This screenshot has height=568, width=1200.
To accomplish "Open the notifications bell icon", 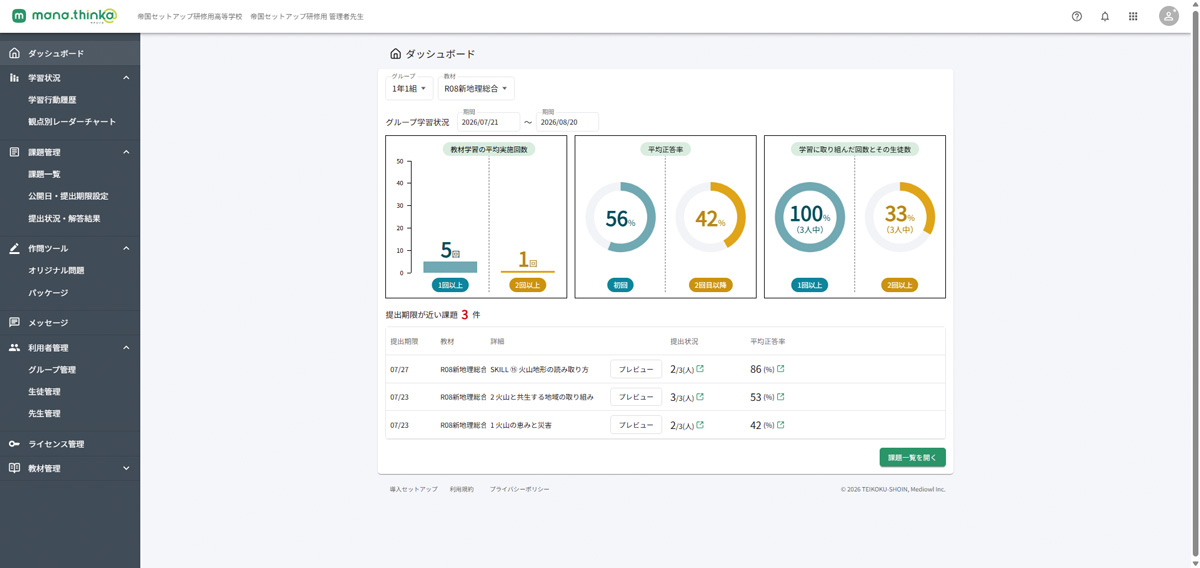I will [1105, 16].
